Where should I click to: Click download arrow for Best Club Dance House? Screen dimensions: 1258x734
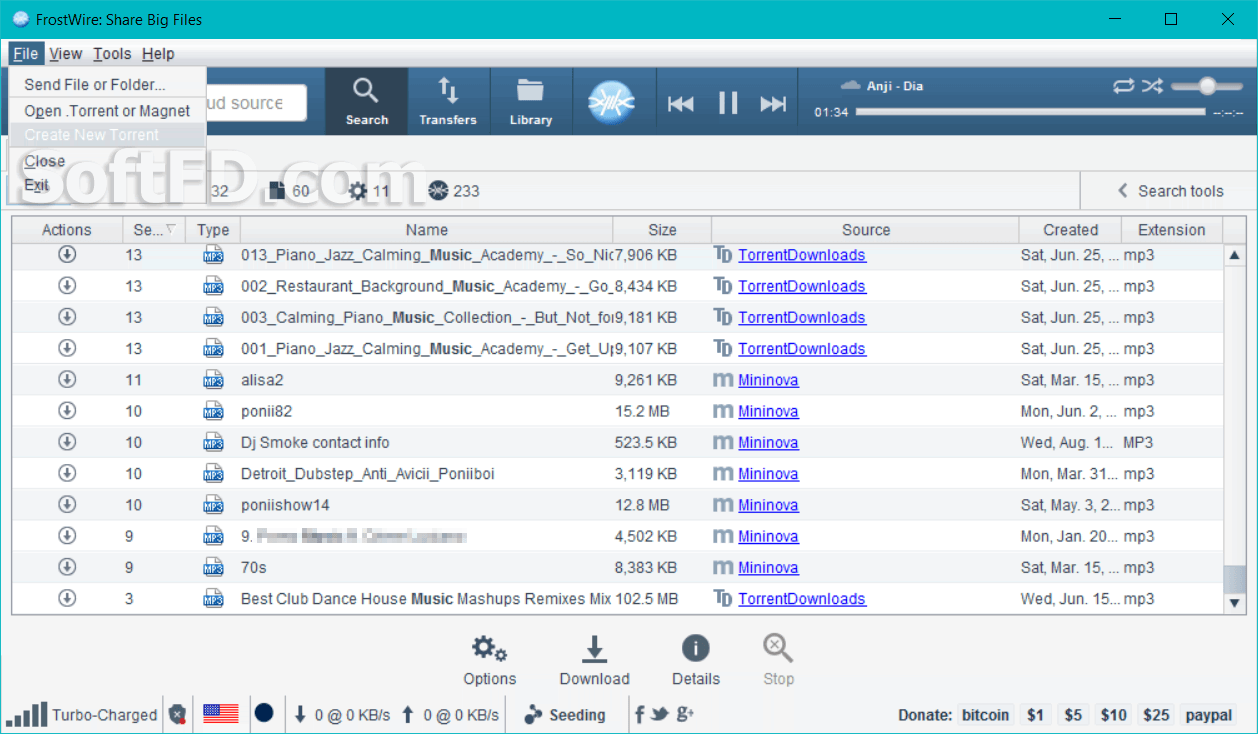67,599
